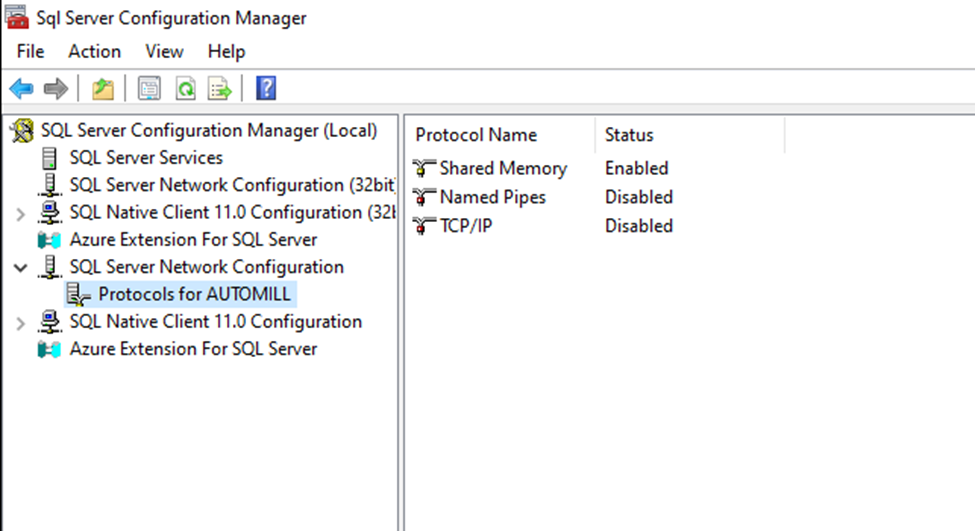
Task: Select Protocols for AUTOMILL tree item
Action: [195, 294]
